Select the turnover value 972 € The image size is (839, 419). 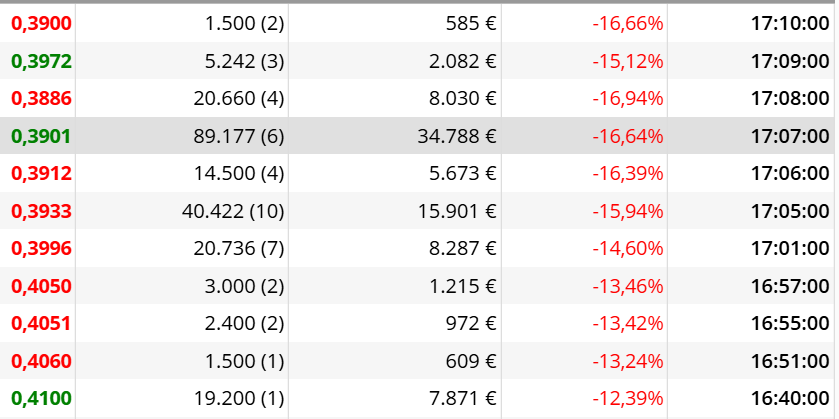[471, 324]
